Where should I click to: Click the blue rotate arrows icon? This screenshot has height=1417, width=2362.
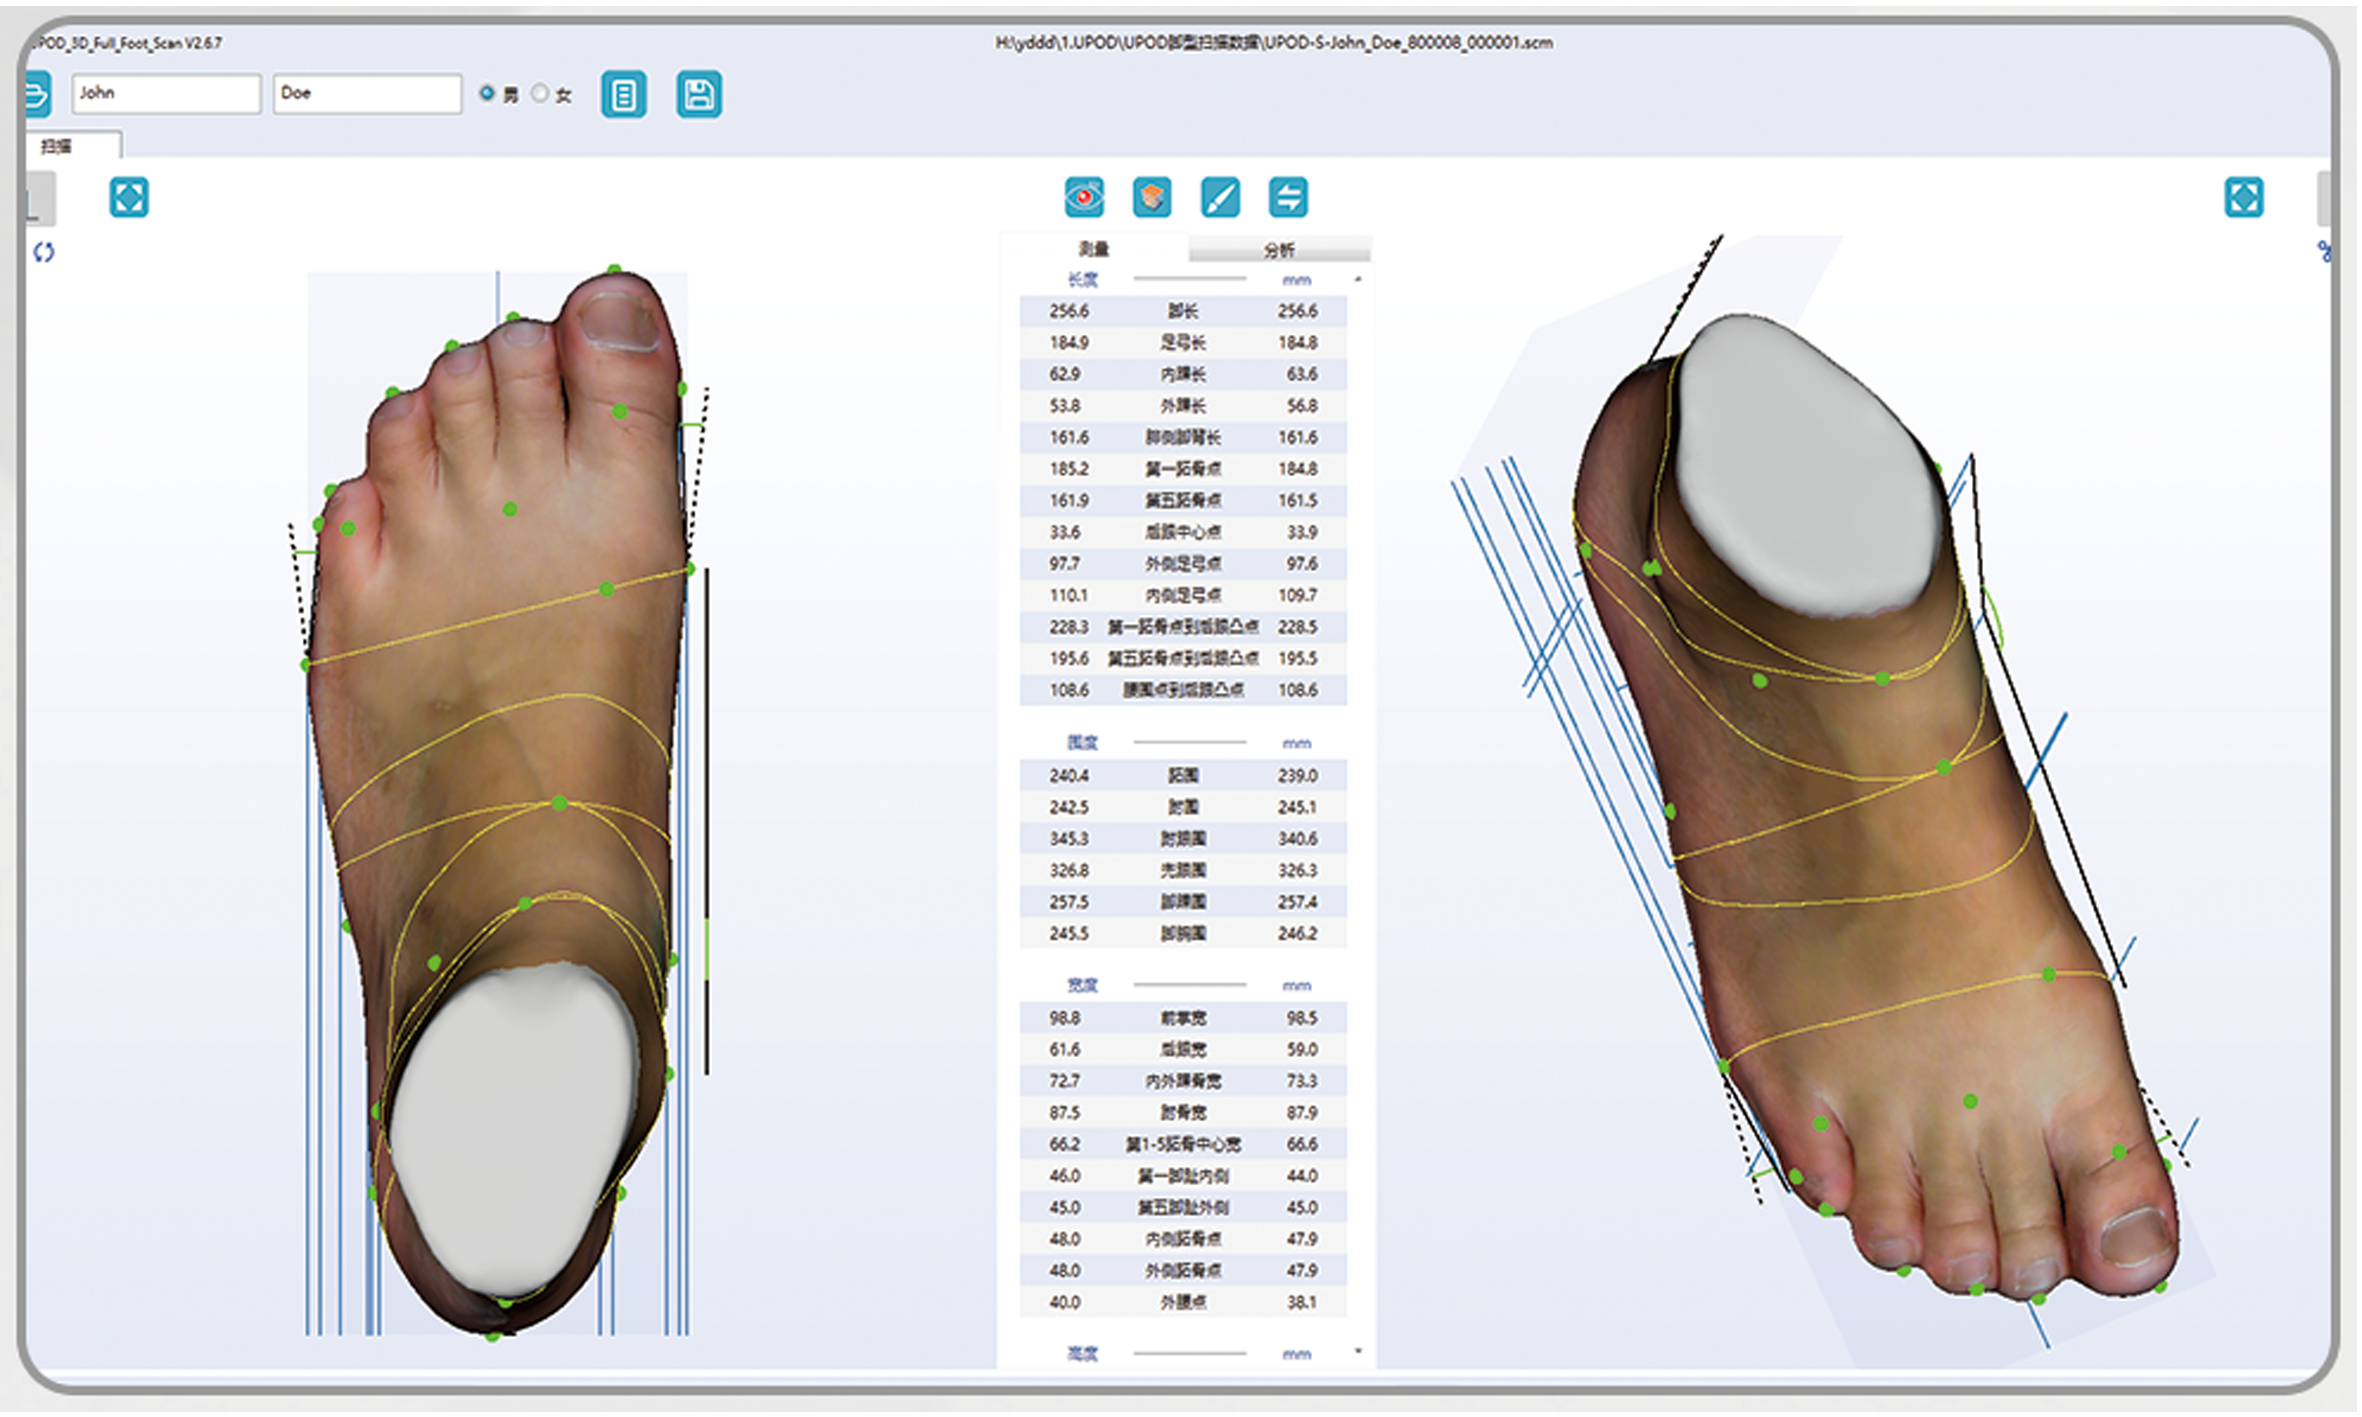point(44,252)
